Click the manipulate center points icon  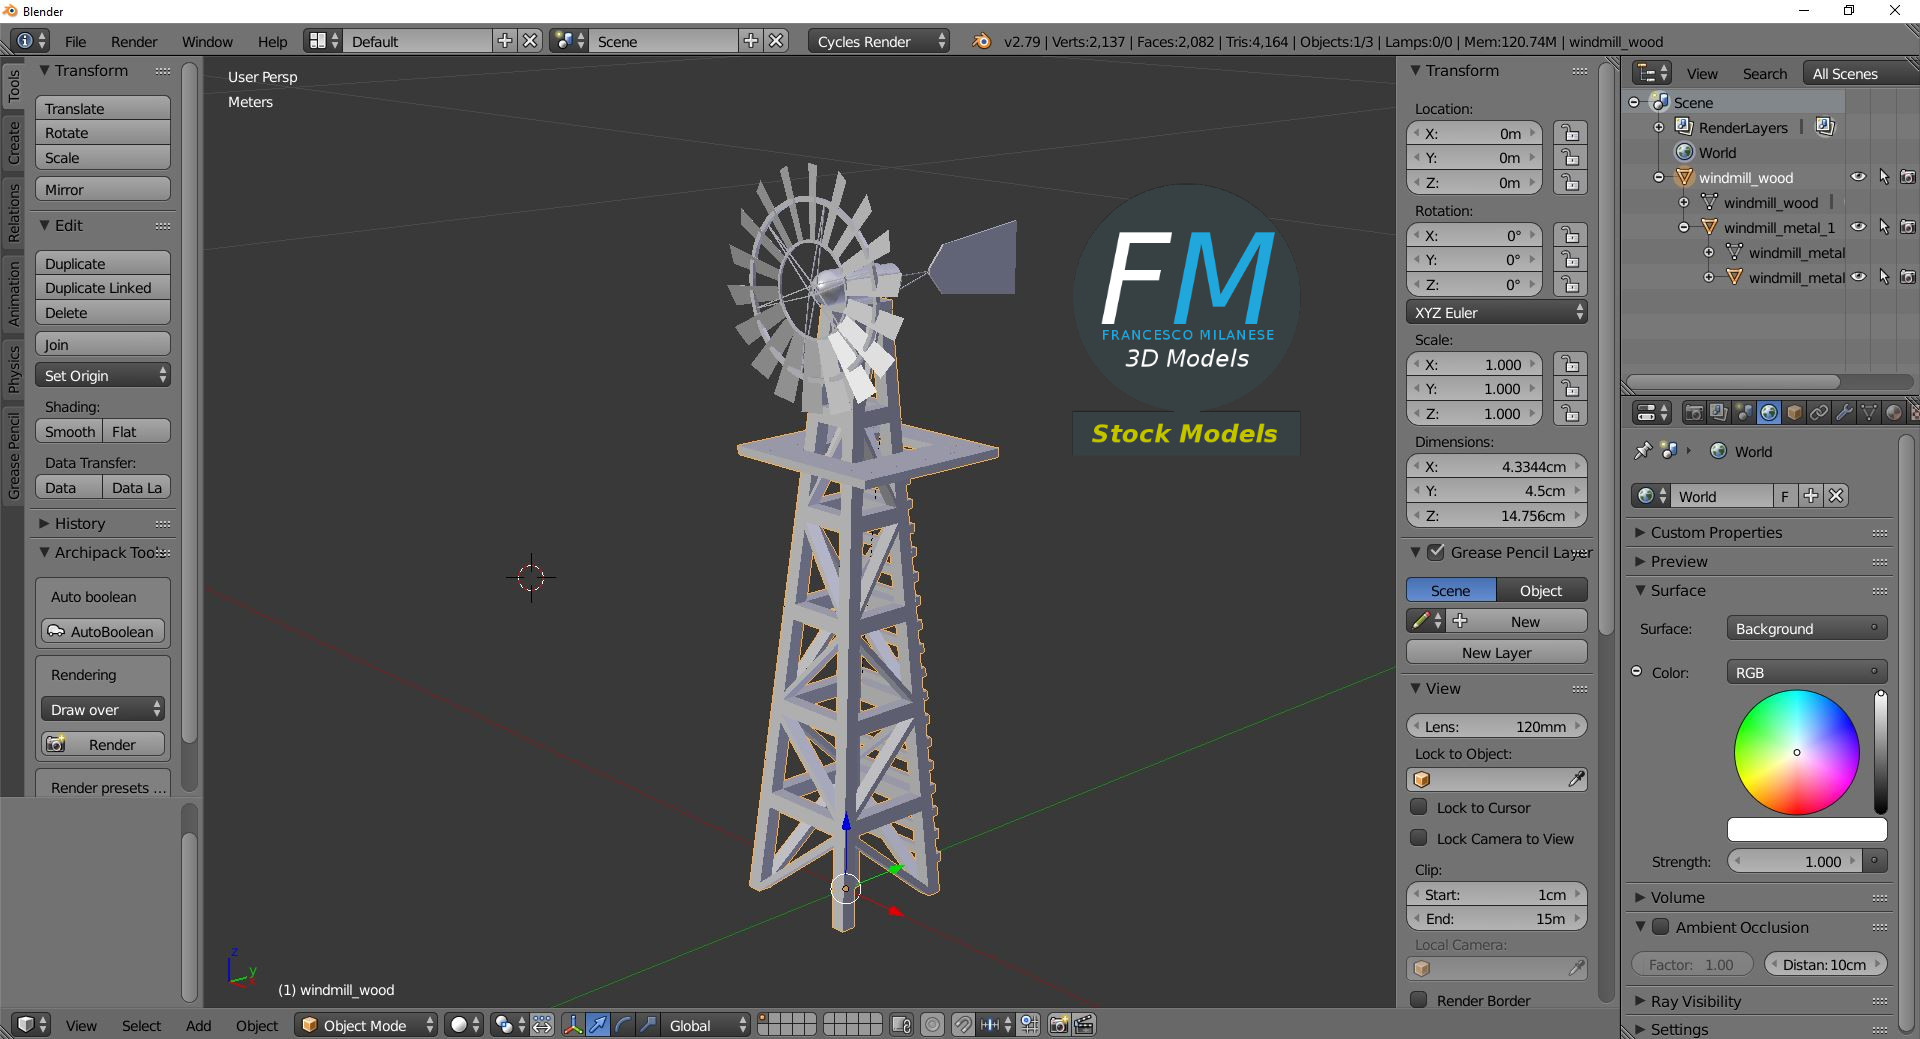pos(542,1025)
